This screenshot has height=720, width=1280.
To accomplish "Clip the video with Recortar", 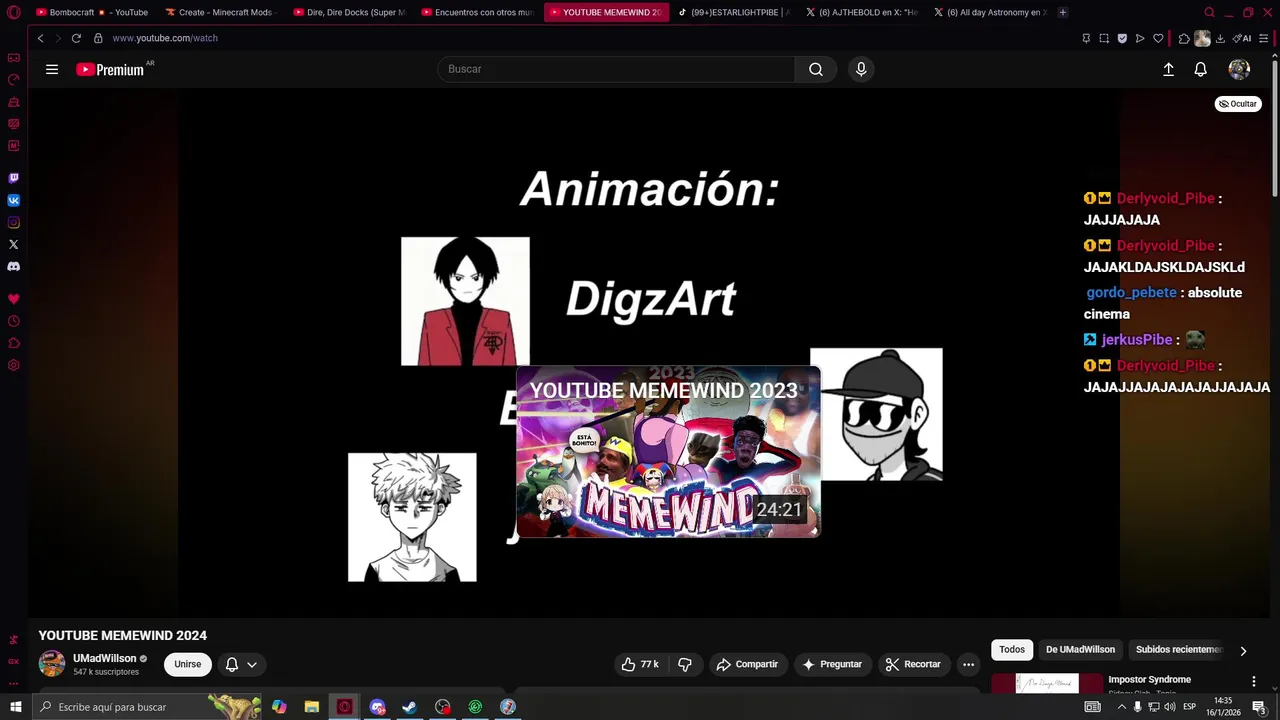I will (913, 664).
